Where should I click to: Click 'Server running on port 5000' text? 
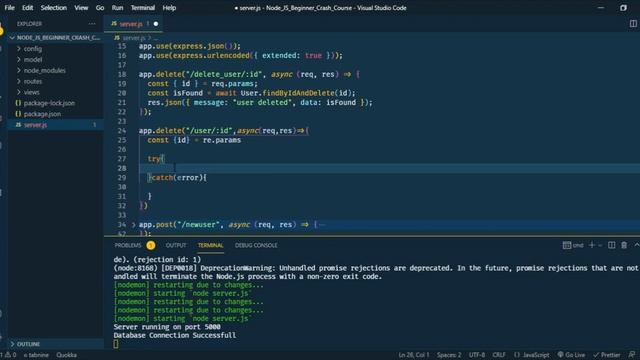(167, 327)
